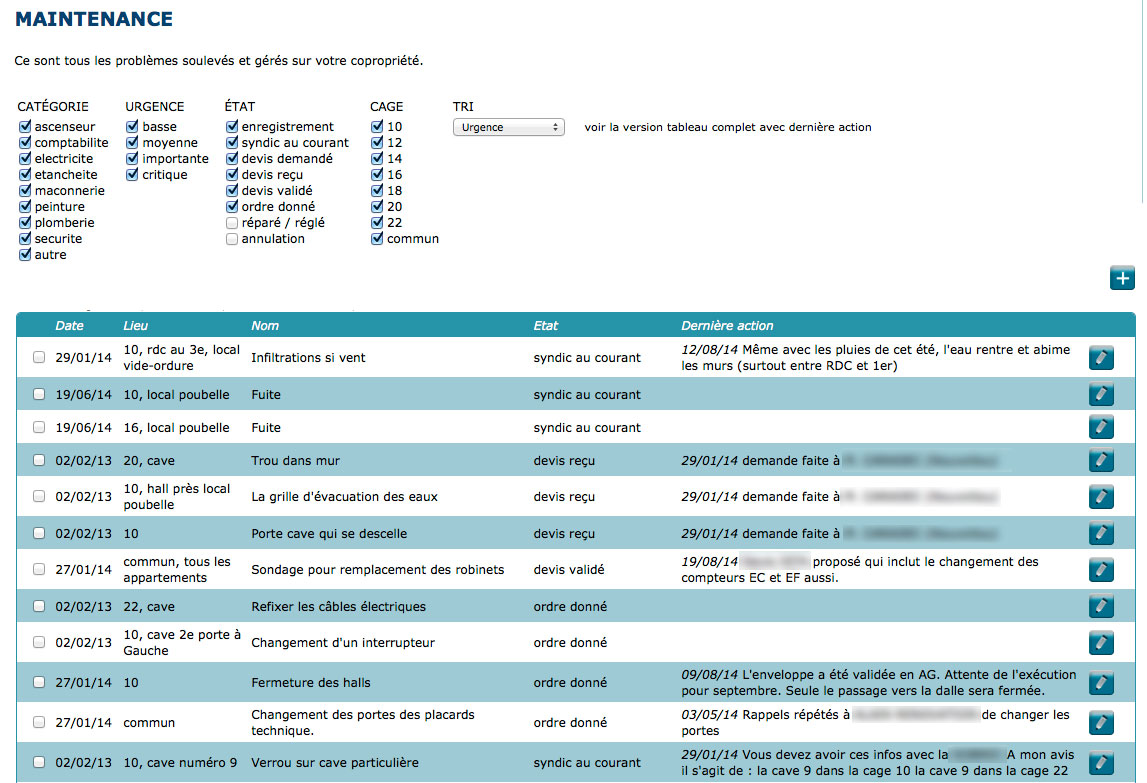
Task: Click 'Sondage pour remplacement des robinets' name
Action: click(377, 569)
